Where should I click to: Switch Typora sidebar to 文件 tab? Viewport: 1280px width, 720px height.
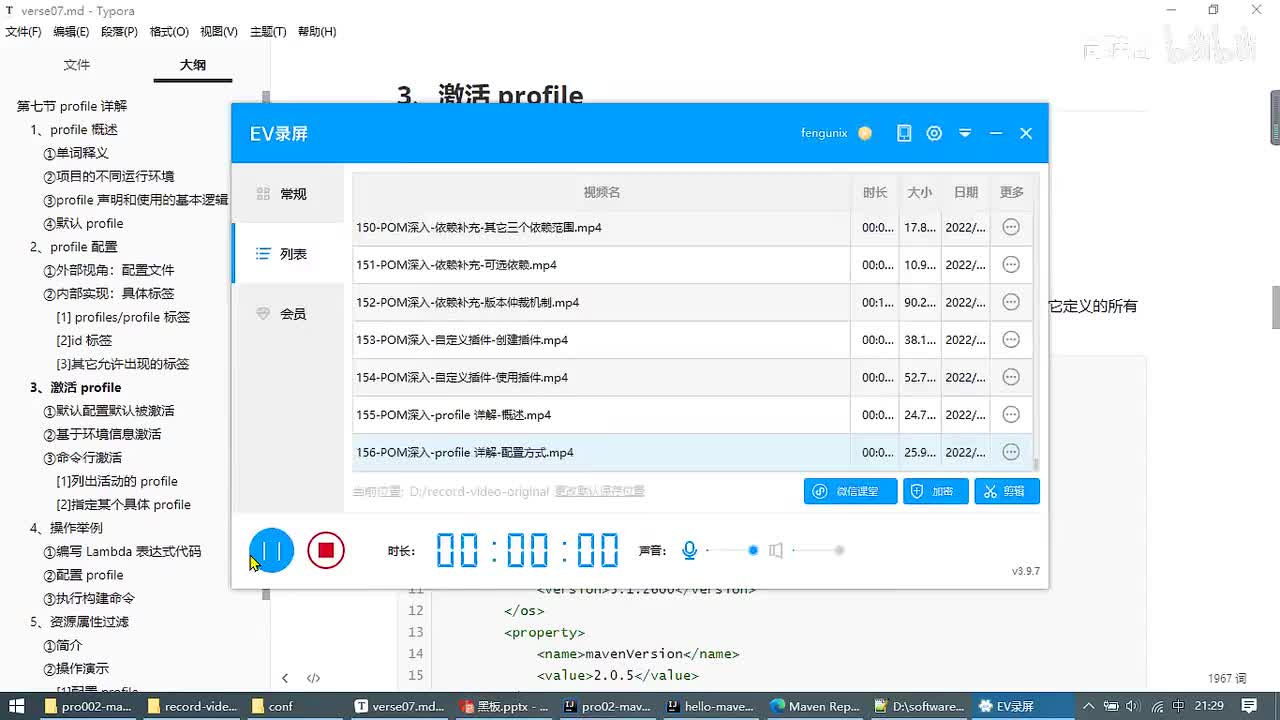[x=77, y=65]
